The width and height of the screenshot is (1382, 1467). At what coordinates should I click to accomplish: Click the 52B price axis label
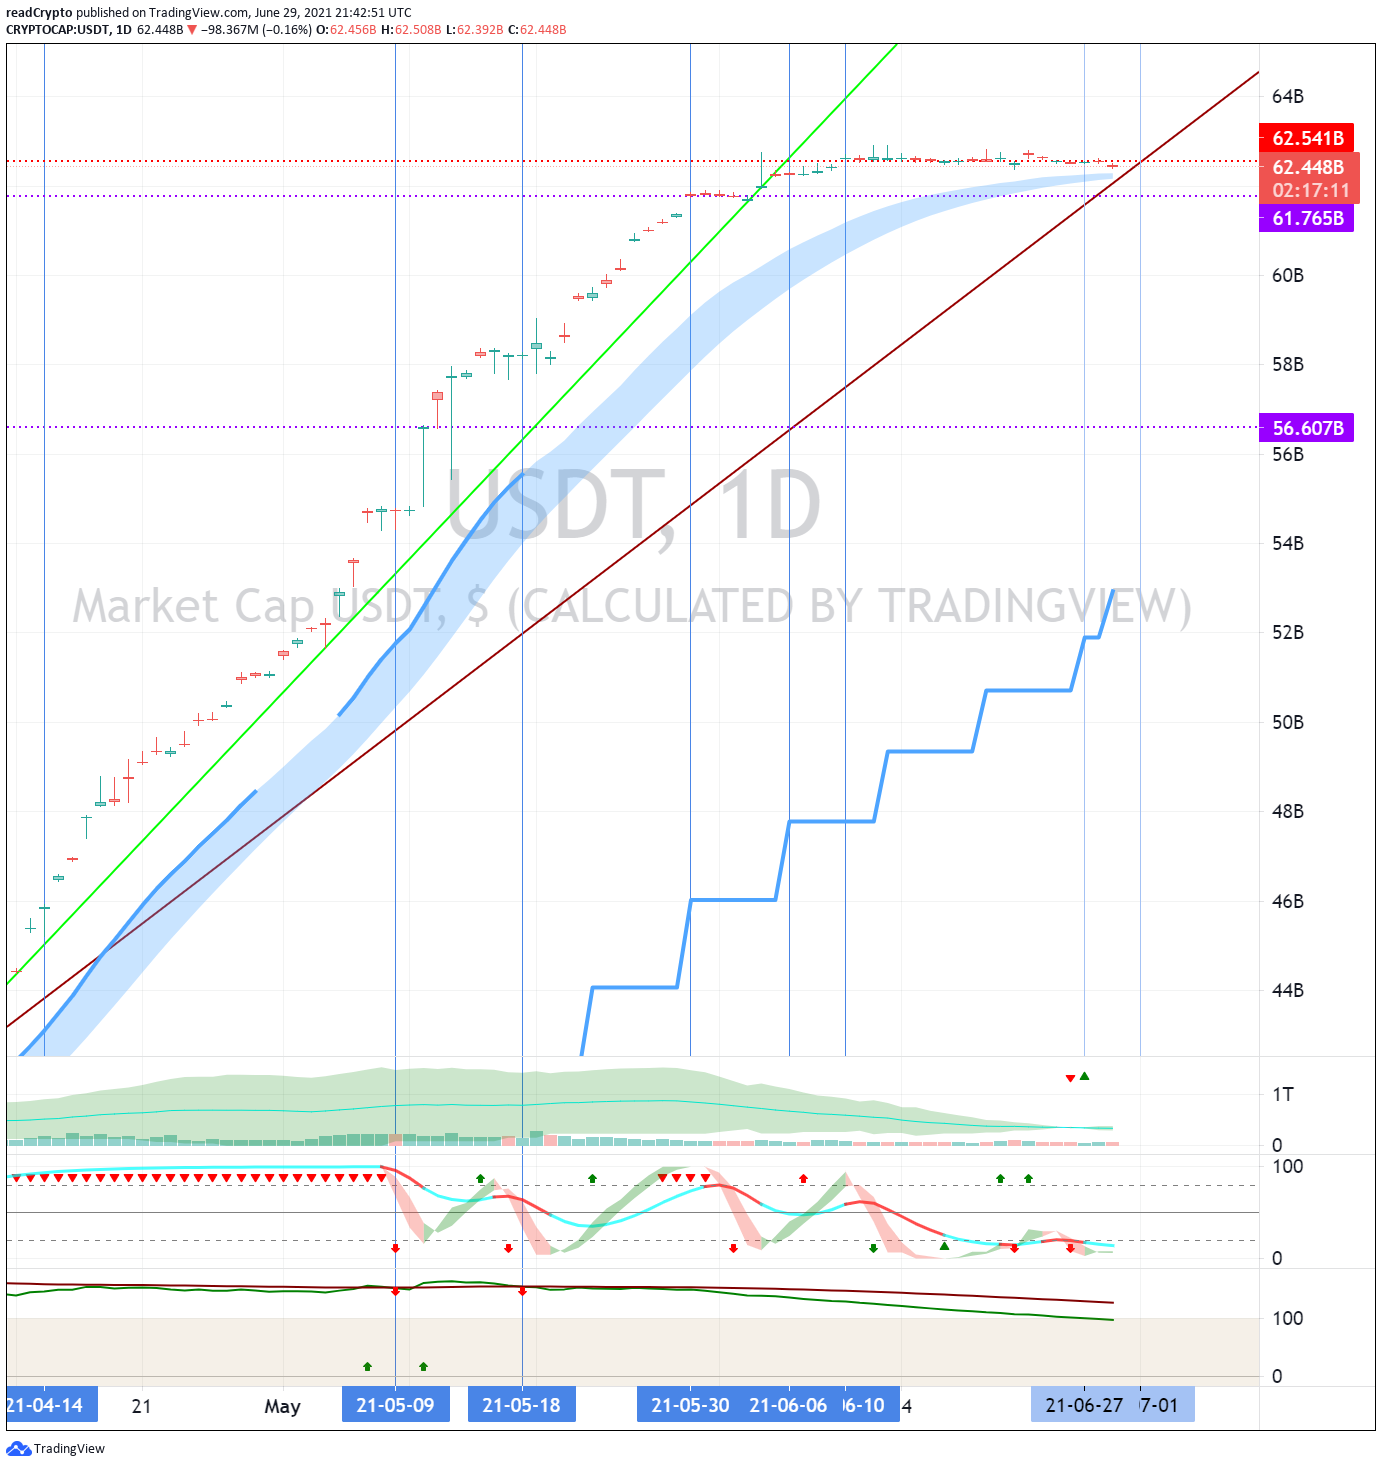(1288, 632)
